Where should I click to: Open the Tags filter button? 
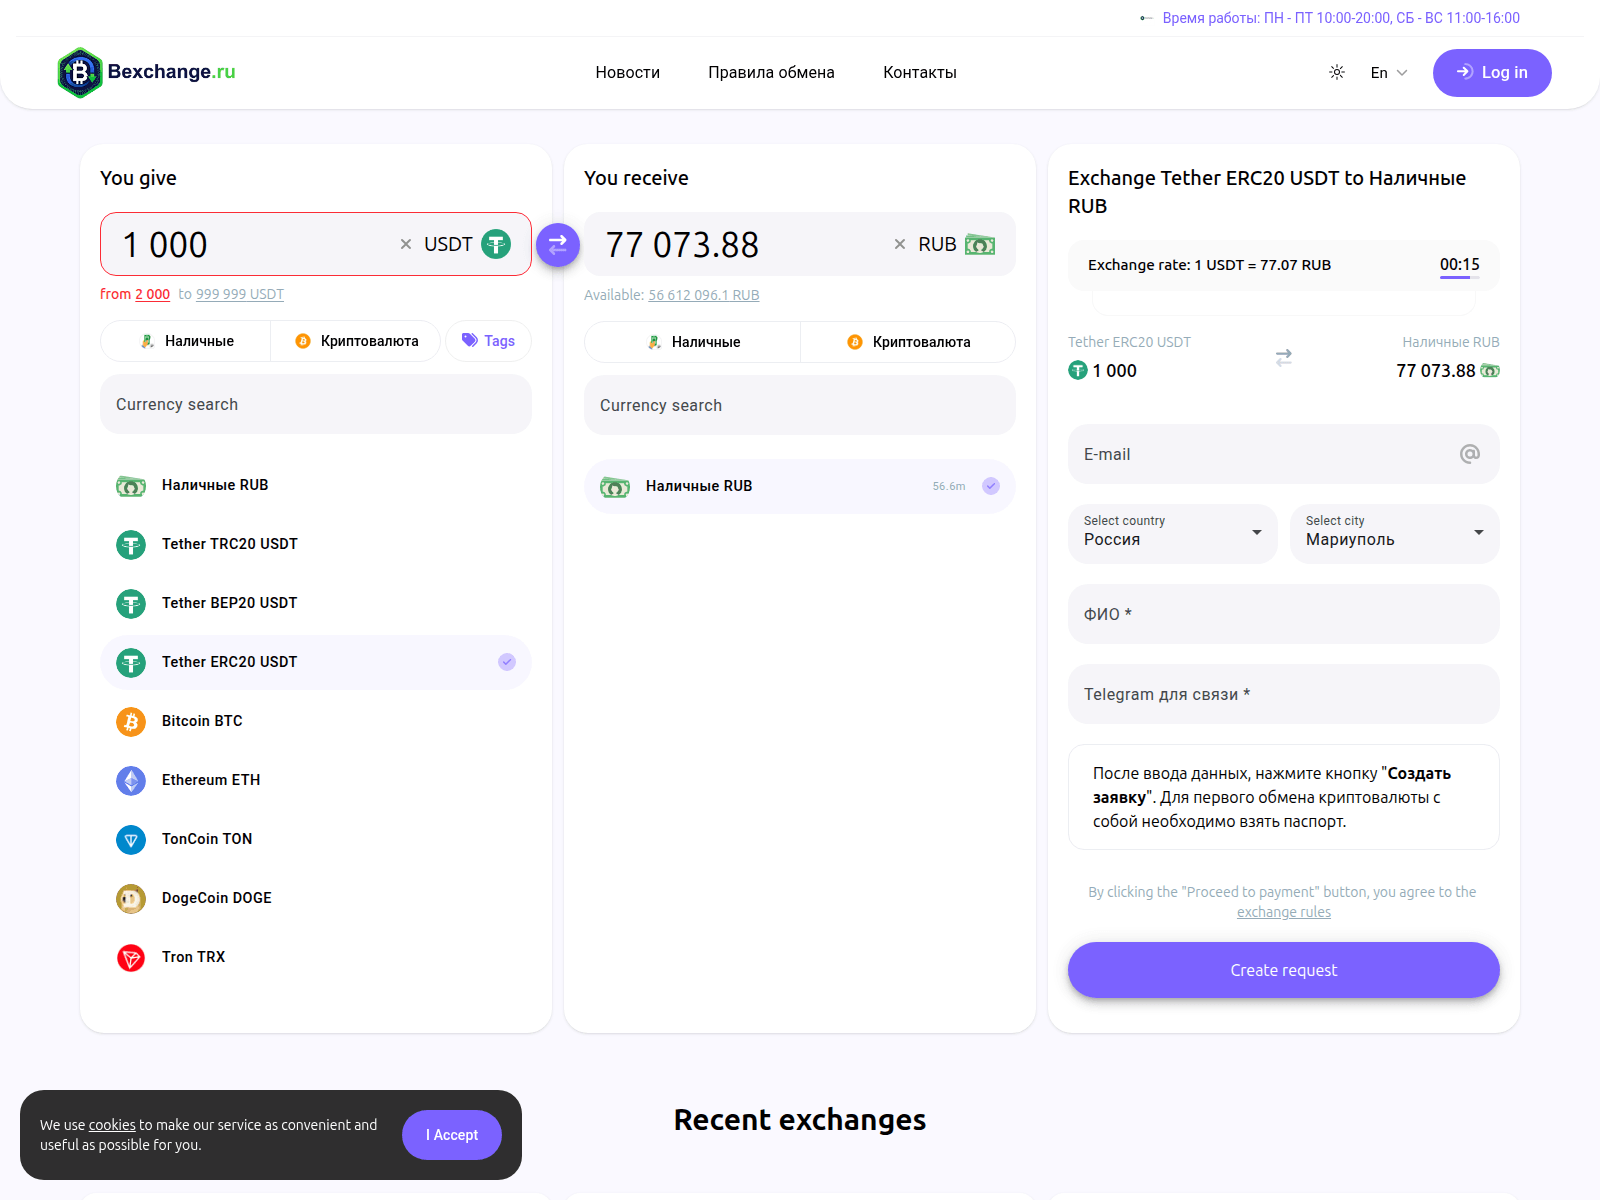click(488, 341)
